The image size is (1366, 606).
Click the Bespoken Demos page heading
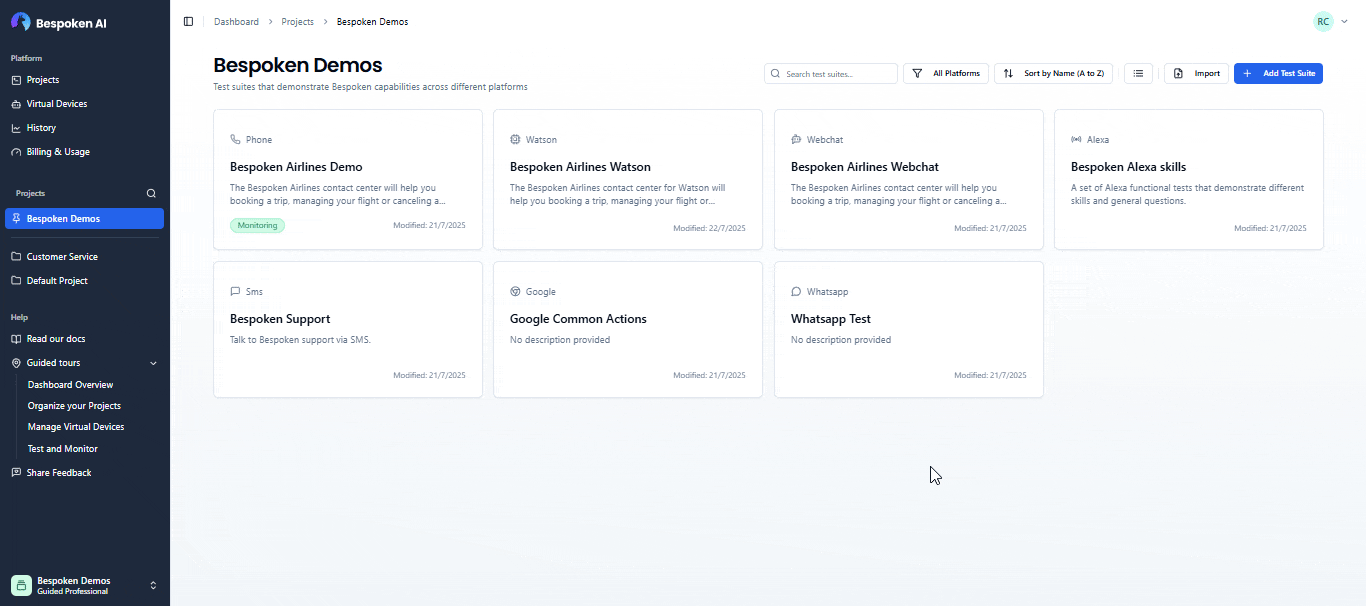click(x=298, y=65)
